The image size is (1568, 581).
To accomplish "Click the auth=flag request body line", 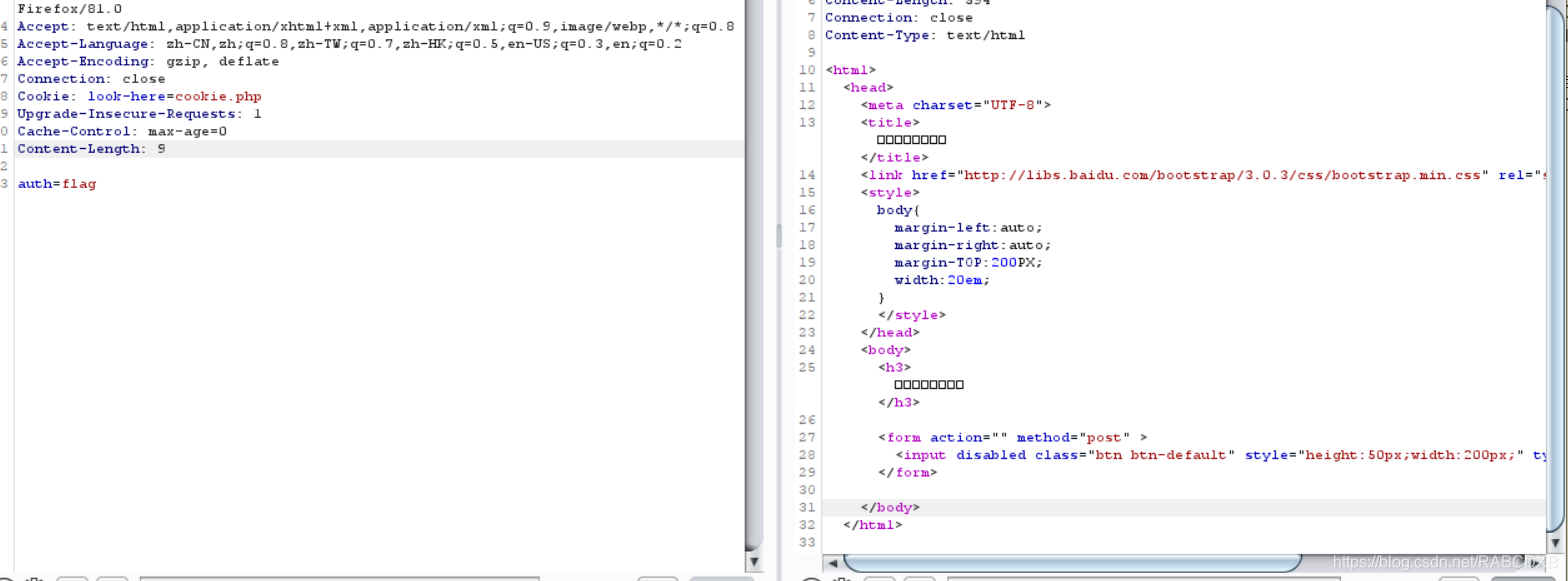I will pos(57,184).
